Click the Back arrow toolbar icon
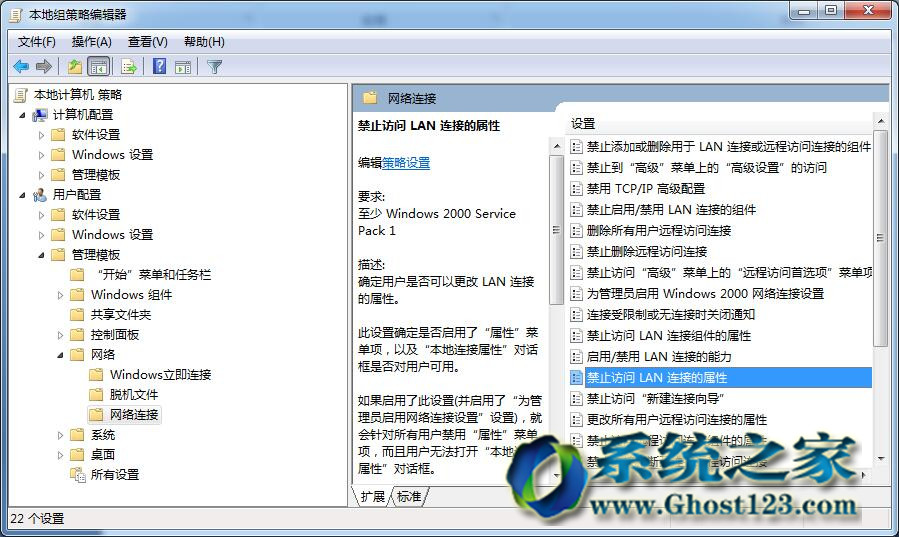This screenshot has height=537, width=899. pos(21,67)
